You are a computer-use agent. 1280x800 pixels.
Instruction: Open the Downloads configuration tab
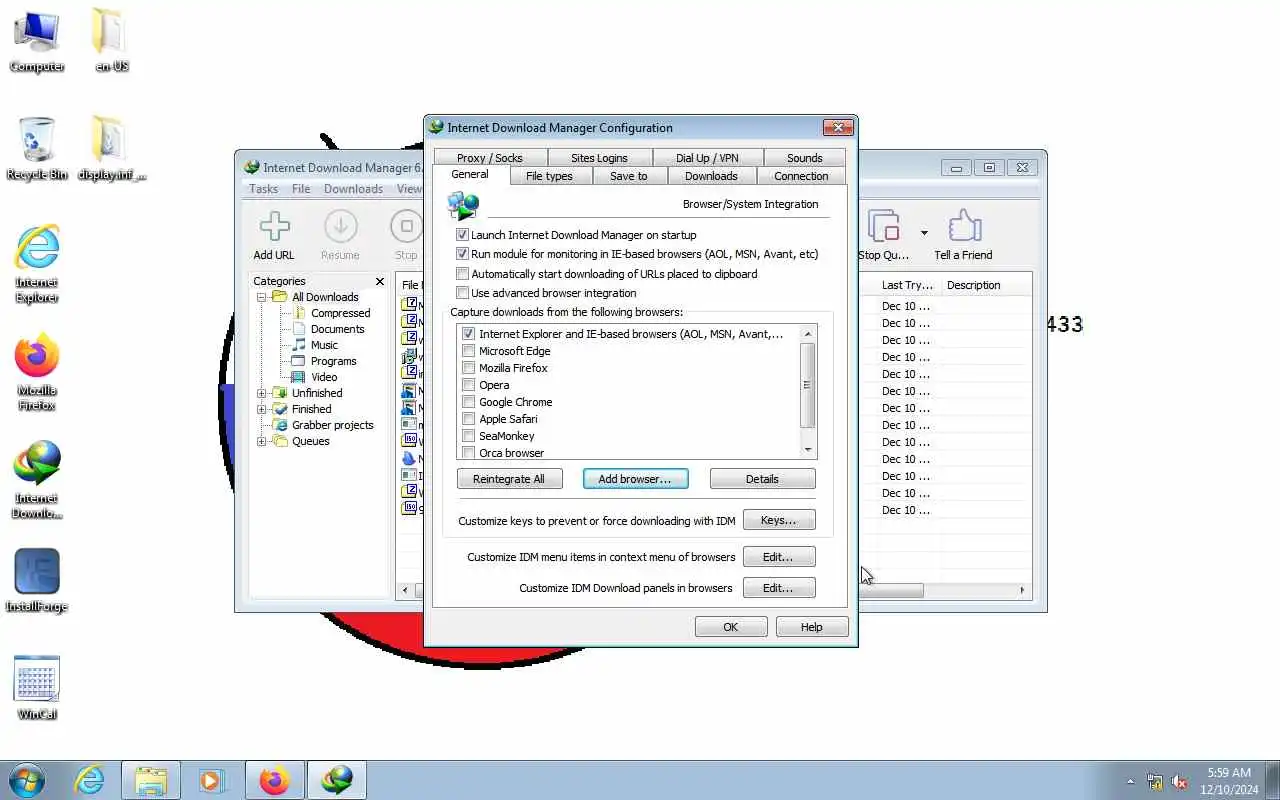pos(711,176)
